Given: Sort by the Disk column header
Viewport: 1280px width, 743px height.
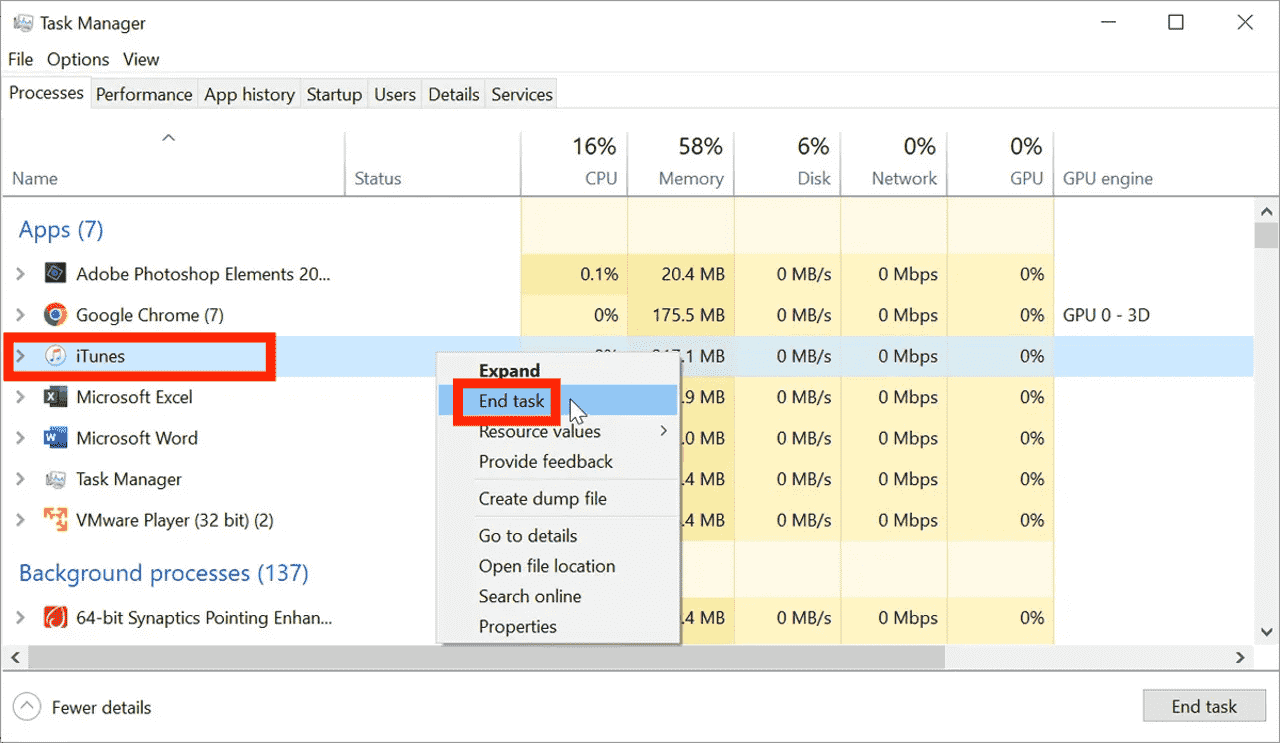Looking at the screenshot, I should 787,163.
